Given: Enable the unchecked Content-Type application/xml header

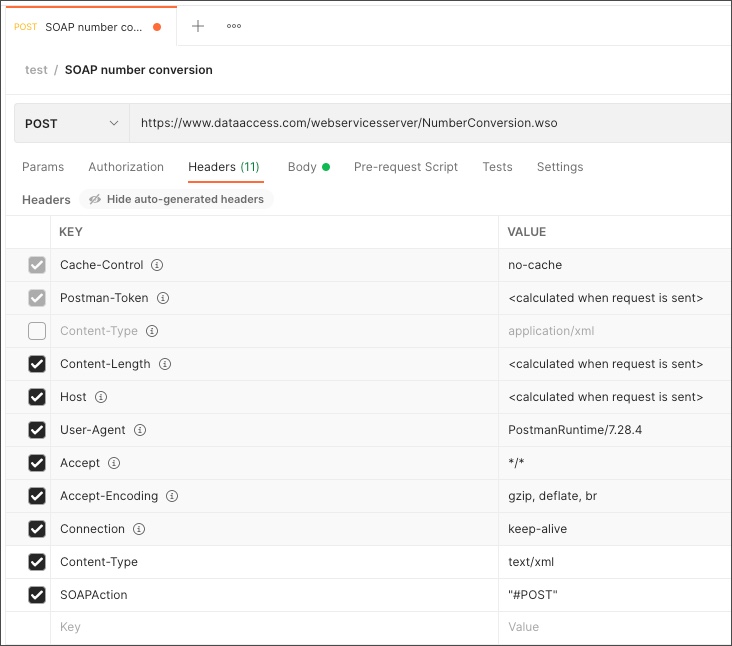Looking at the screenshot, I should coord(37,331).
